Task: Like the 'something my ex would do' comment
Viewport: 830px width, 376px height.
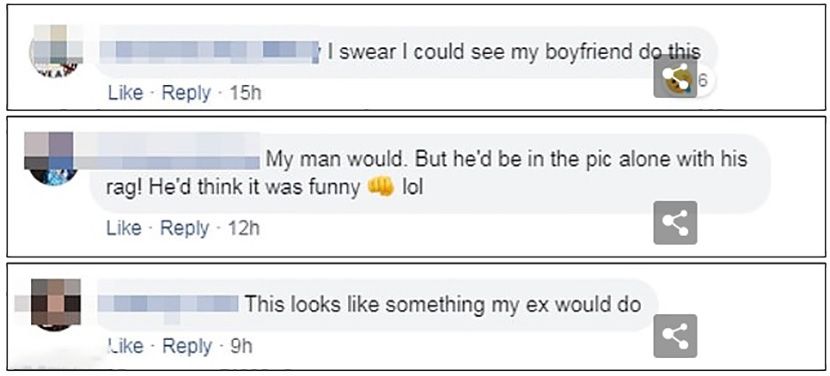Action: click(x=125, y=346)
